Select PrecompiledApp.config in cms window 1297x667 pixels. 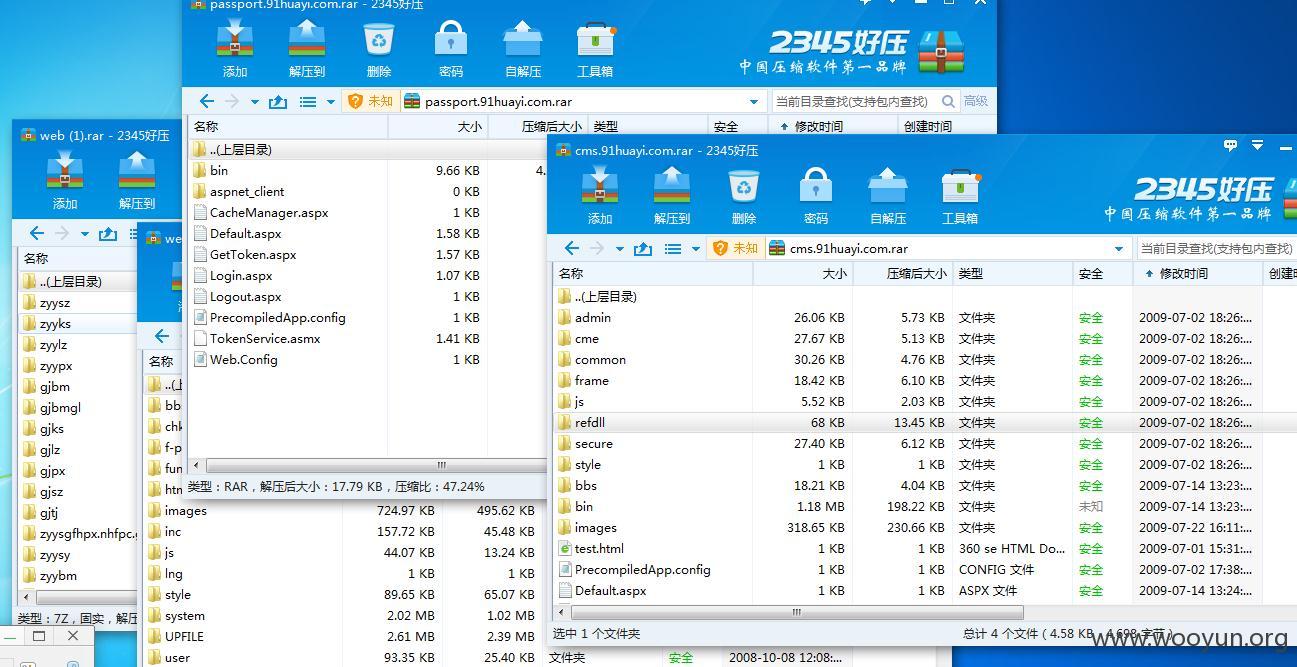point(925,569)
